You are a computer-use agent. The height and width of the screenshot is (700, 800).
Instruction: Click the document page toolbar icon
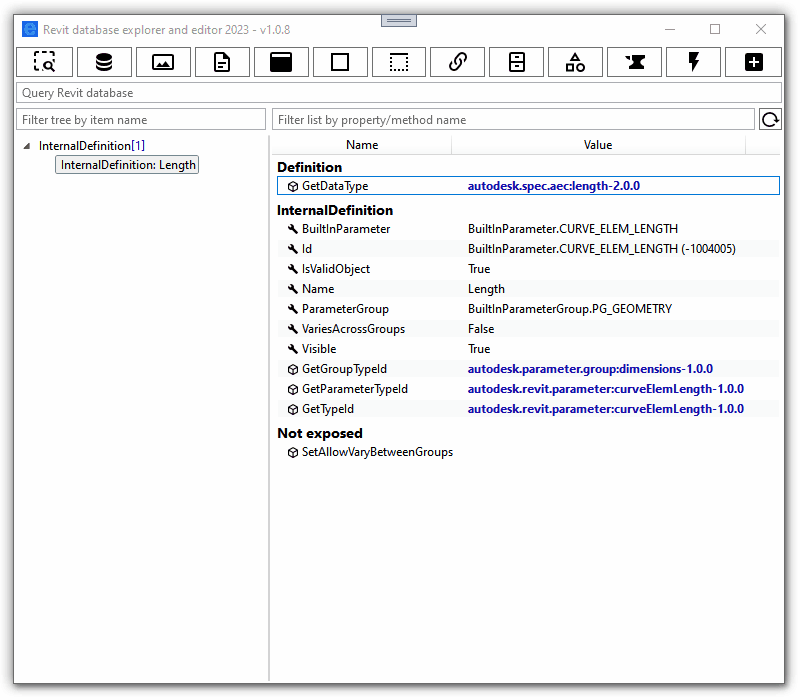point(222,62)
